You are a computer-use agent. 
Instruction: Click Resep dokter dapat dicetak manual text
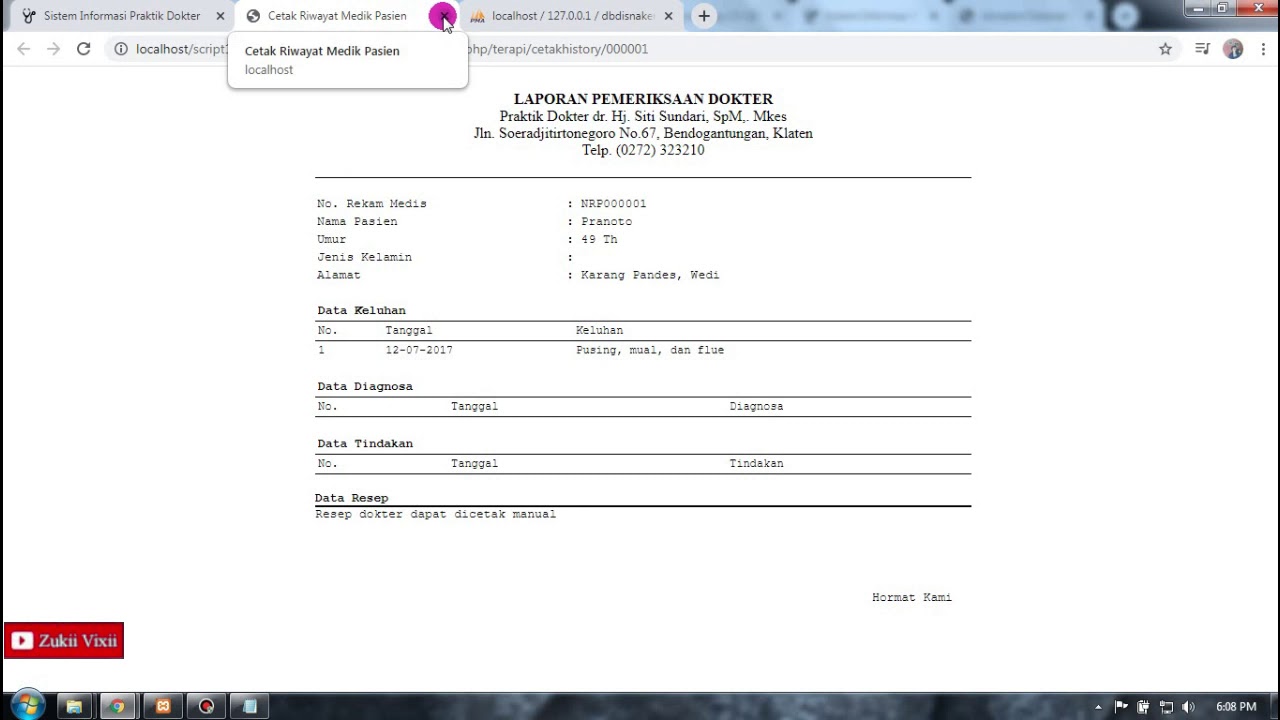coord(435,514)
